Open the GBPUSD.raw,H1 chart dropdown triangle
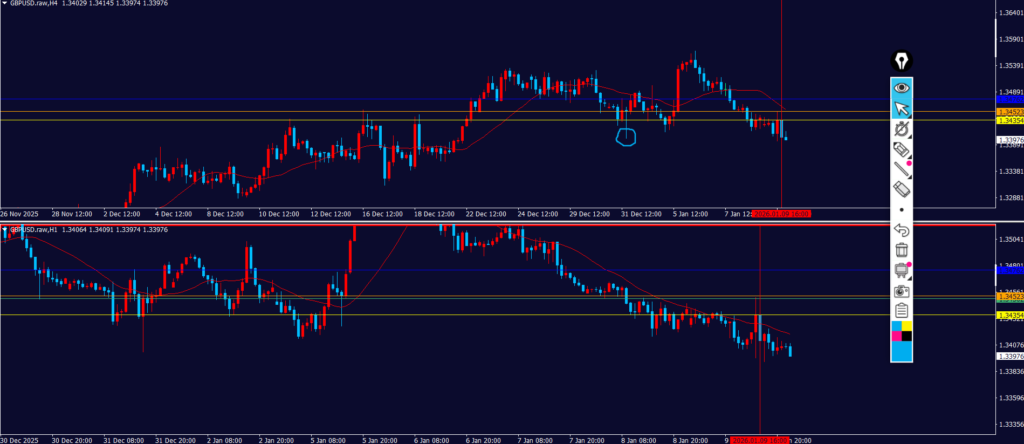Screen dimensions: 1024x444 click(x=4, y=229)
